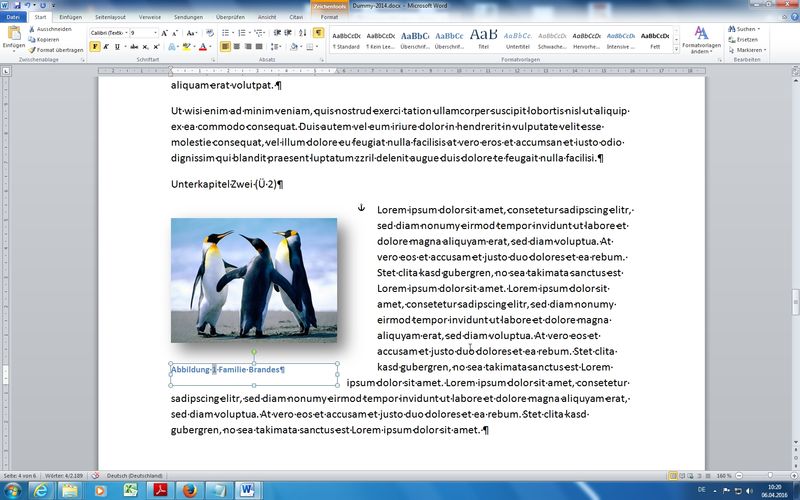Apply the Standard style
This screenshot has width=800, height=500.
tap(346, 40)
